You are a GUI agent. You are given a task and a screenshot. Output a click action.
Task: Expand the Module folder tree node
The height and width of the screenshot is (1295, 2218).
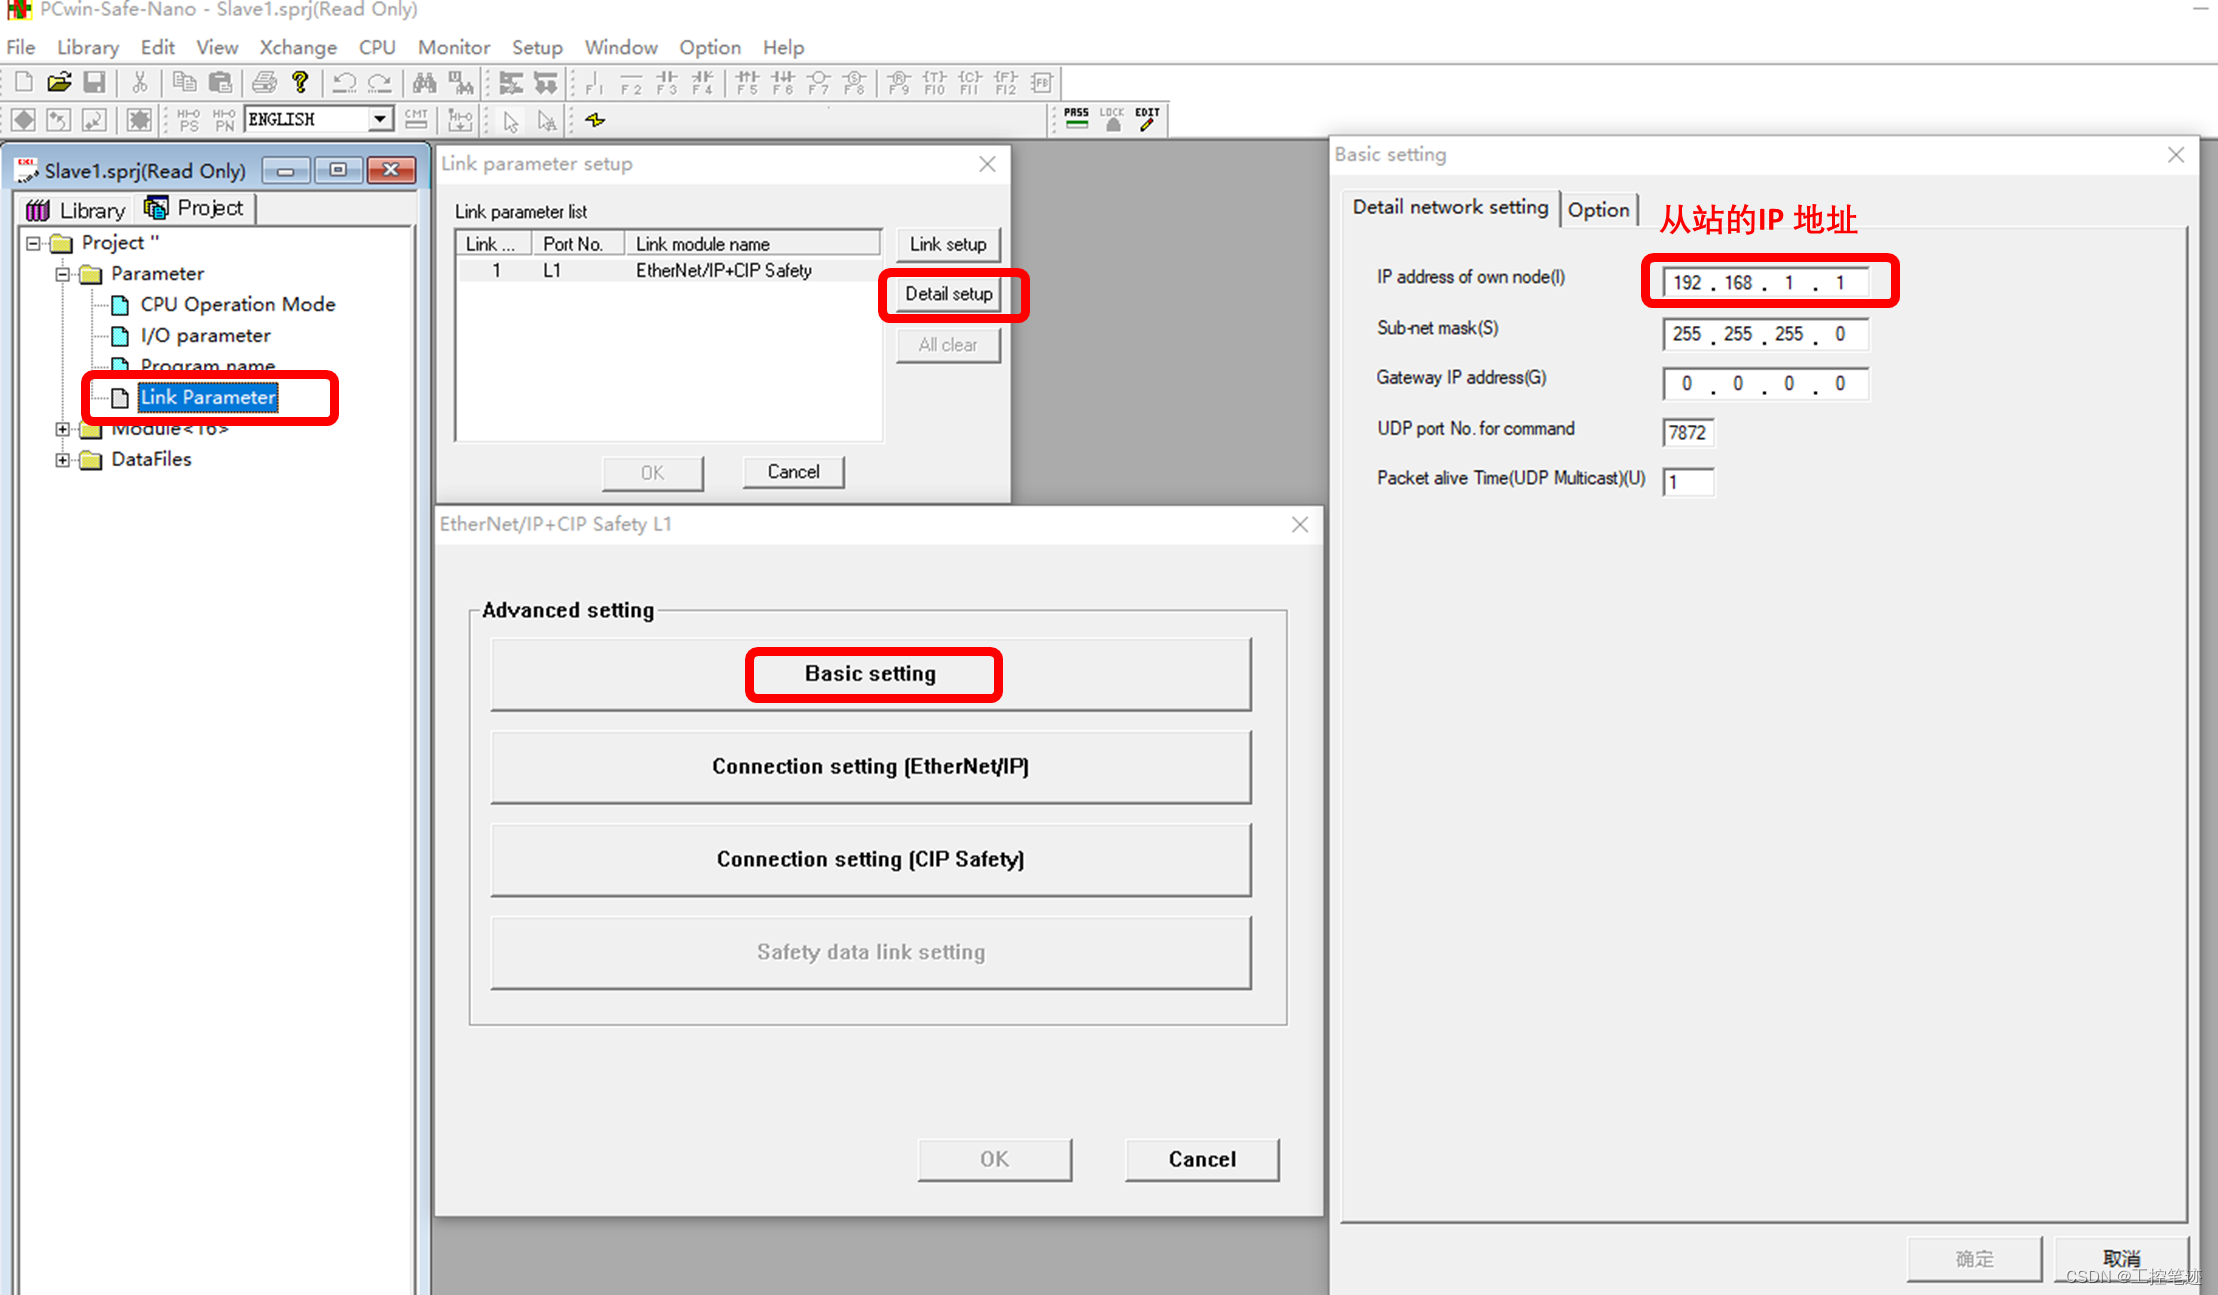(63, 429)
